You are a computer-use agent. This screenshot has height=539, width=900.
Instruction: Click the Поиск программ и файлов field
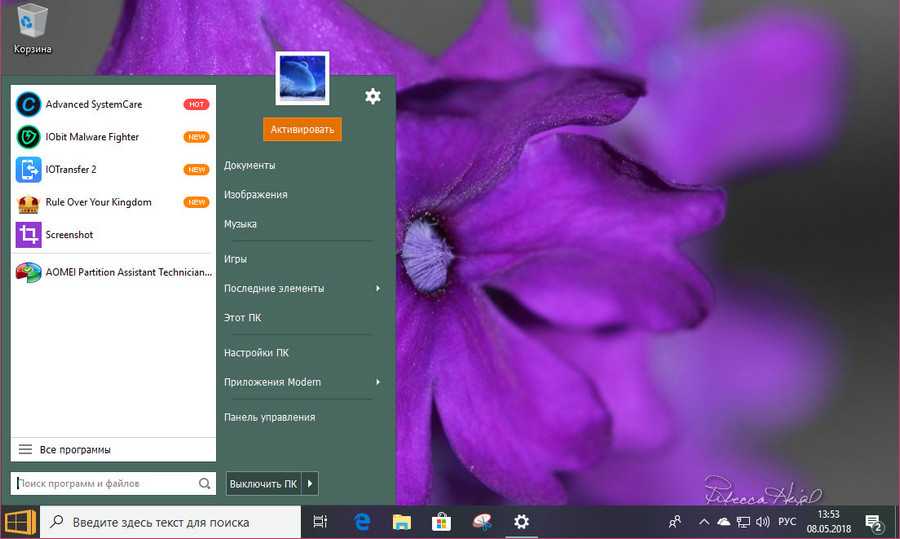pyautogui.click(x=105, y=484)
